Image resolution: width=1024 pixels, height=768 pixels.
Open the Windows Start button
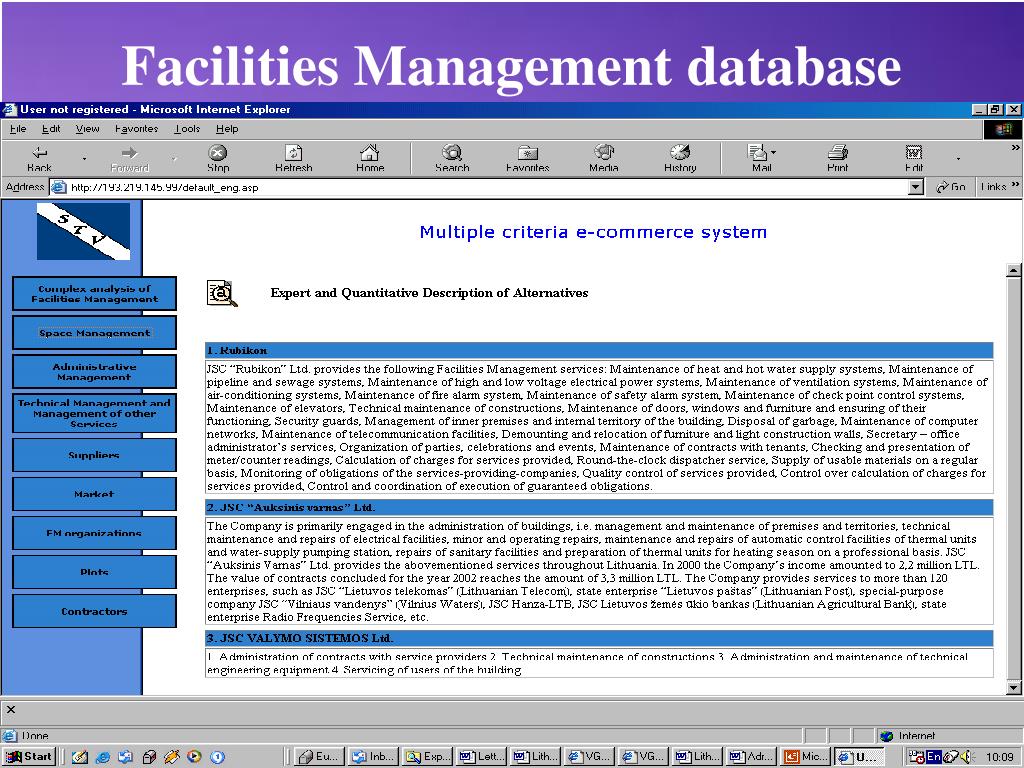[x=29, y=756]
